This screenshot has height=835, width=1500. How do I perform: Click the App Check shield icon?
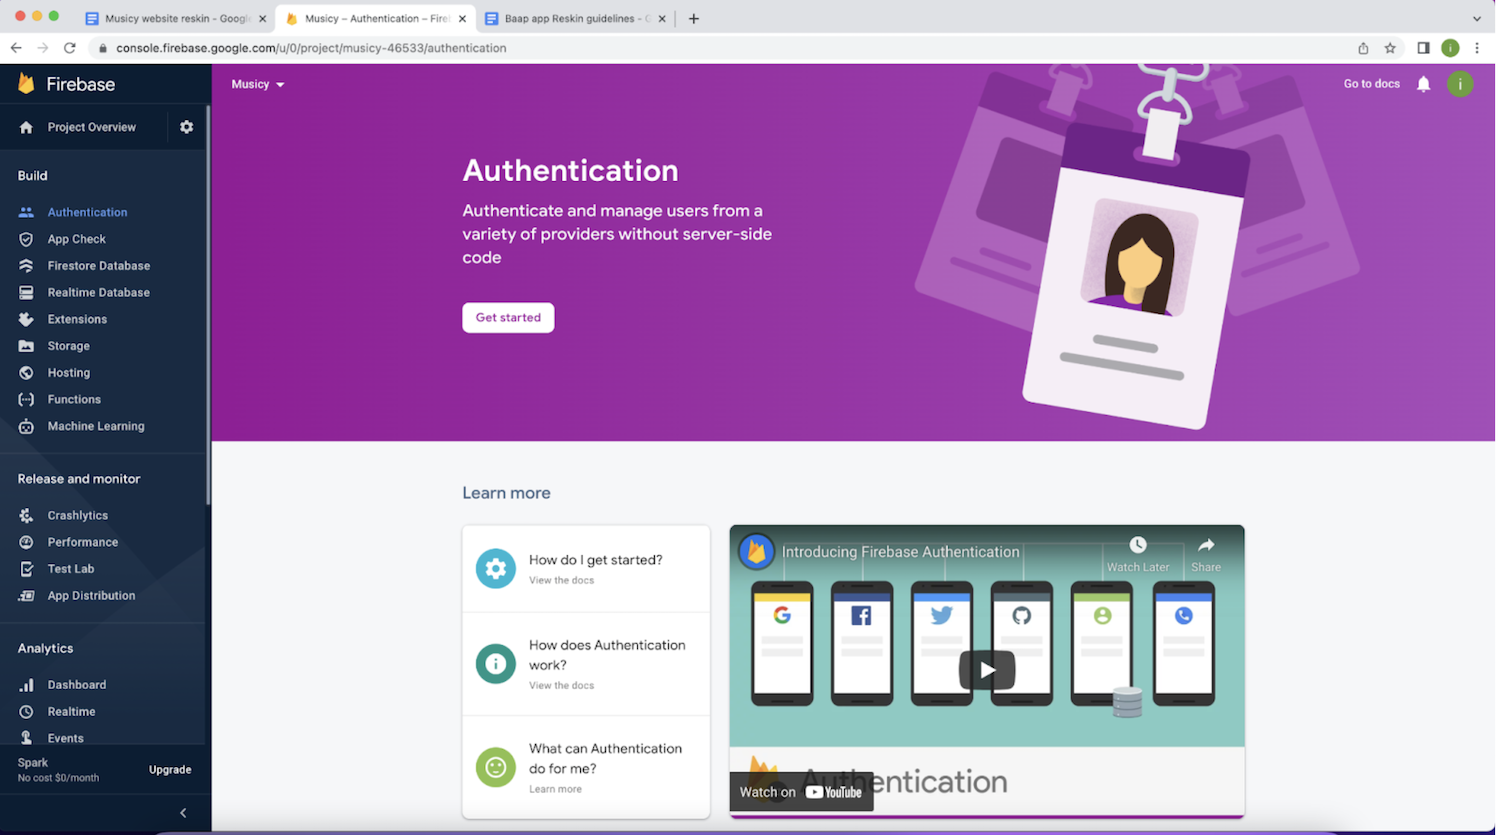26,239
